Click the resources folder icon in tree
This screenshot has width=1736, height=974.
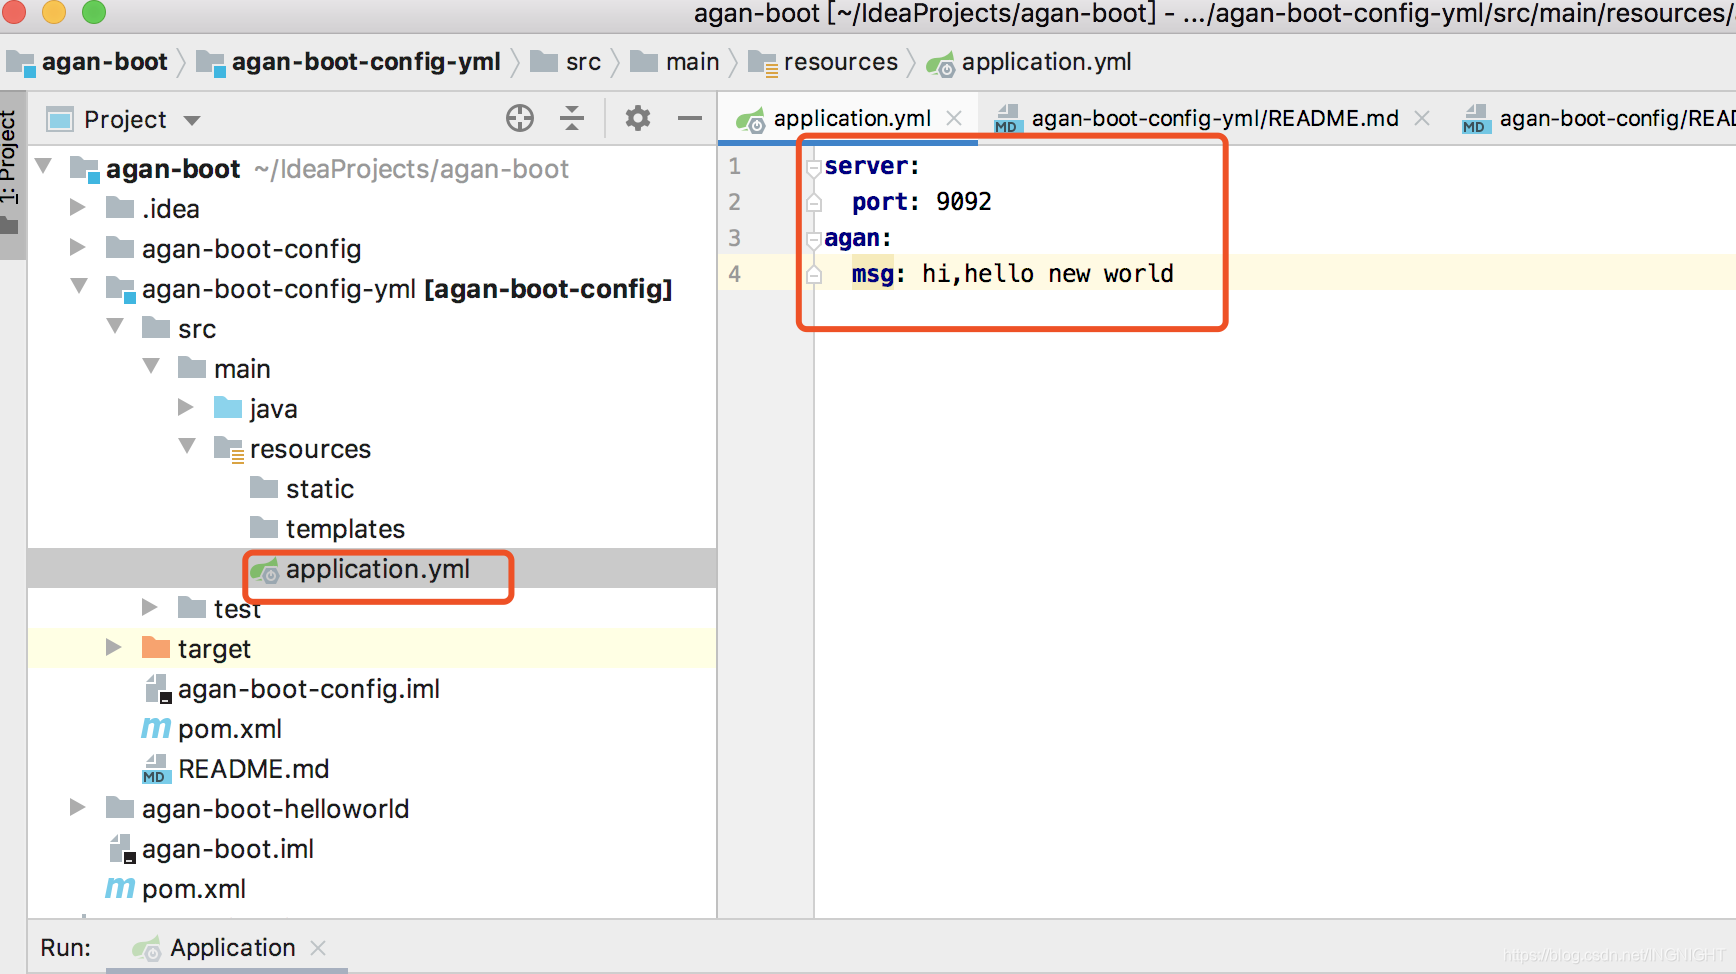(229, 449)
